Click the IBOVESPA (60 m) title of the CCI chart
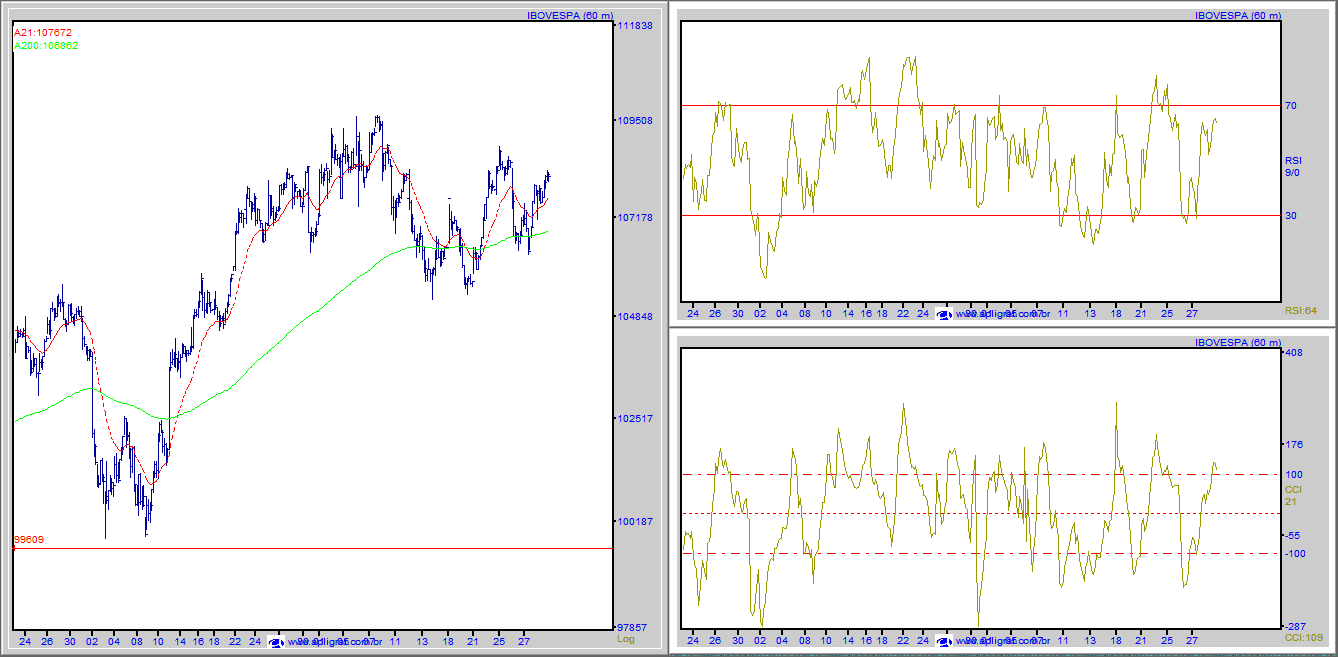Screen dimensions: 1338x657 pos(1237,342)
